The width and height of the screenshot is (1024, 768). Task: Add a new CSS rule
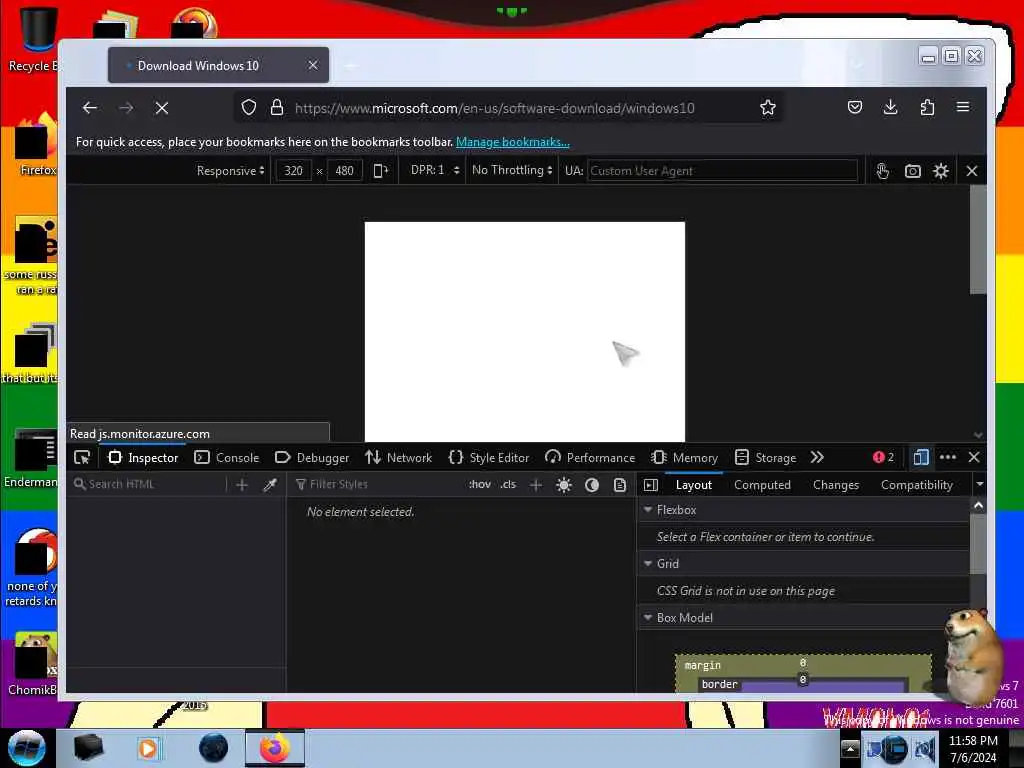pyautogui.click(x=536, y=485)
